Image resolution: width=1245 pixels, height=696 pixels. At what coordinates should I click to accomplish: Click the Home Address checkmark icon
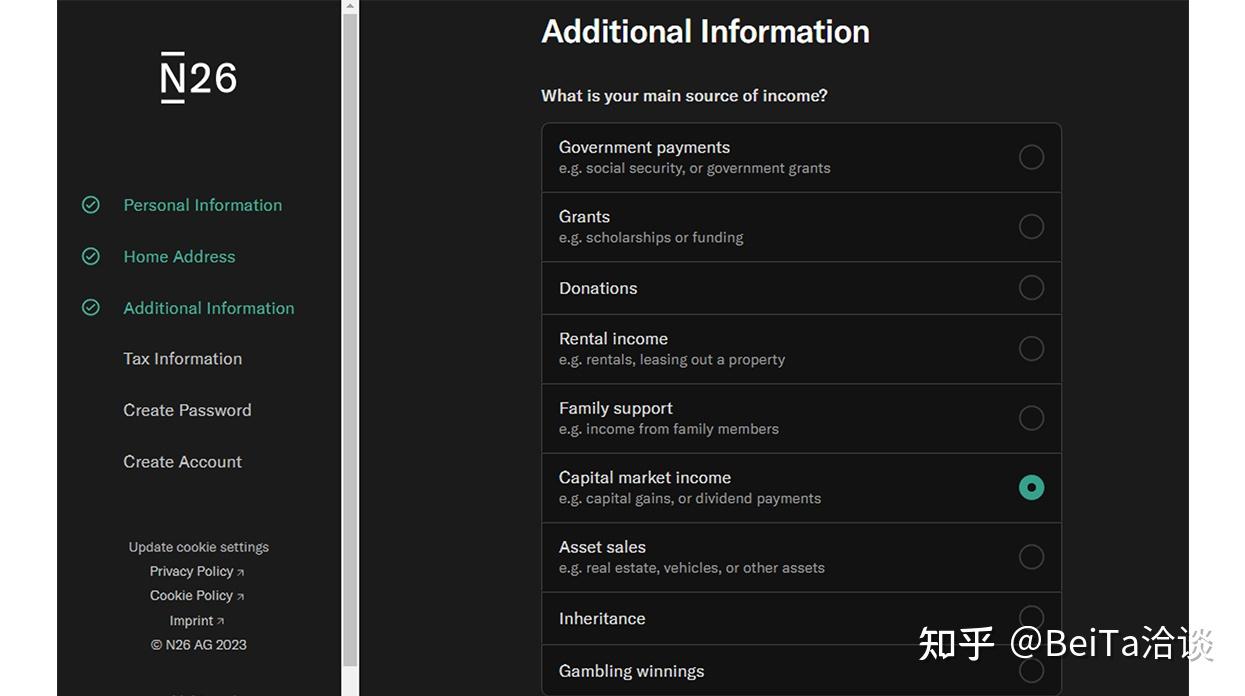point(91,257)
